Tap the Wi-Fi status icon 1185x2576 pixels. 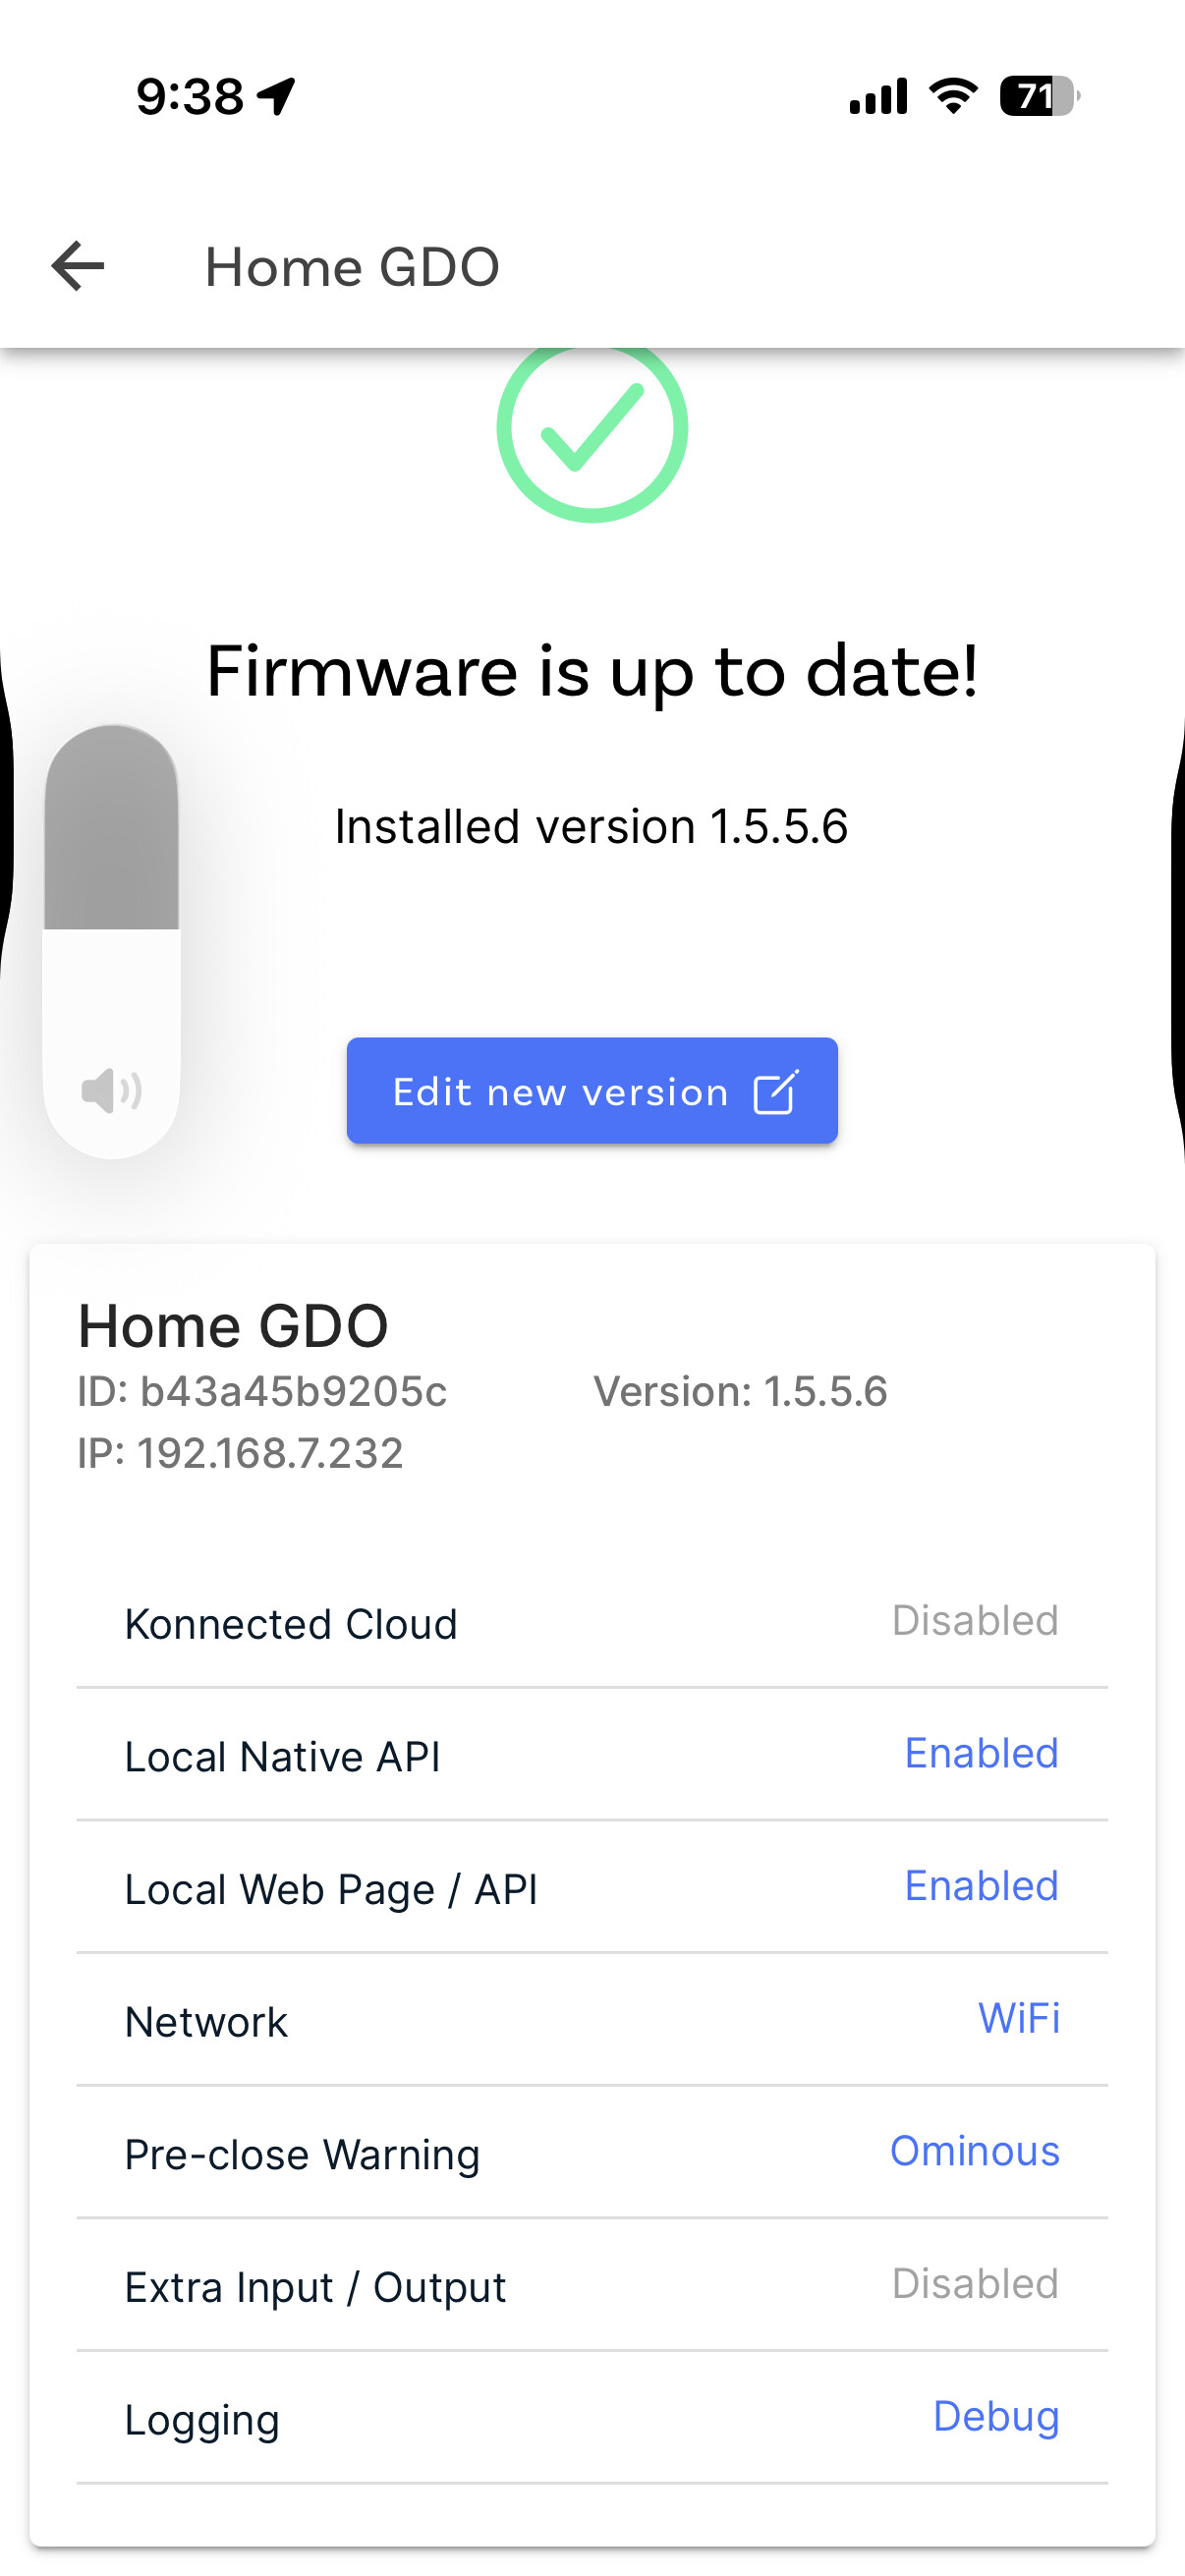953,96
